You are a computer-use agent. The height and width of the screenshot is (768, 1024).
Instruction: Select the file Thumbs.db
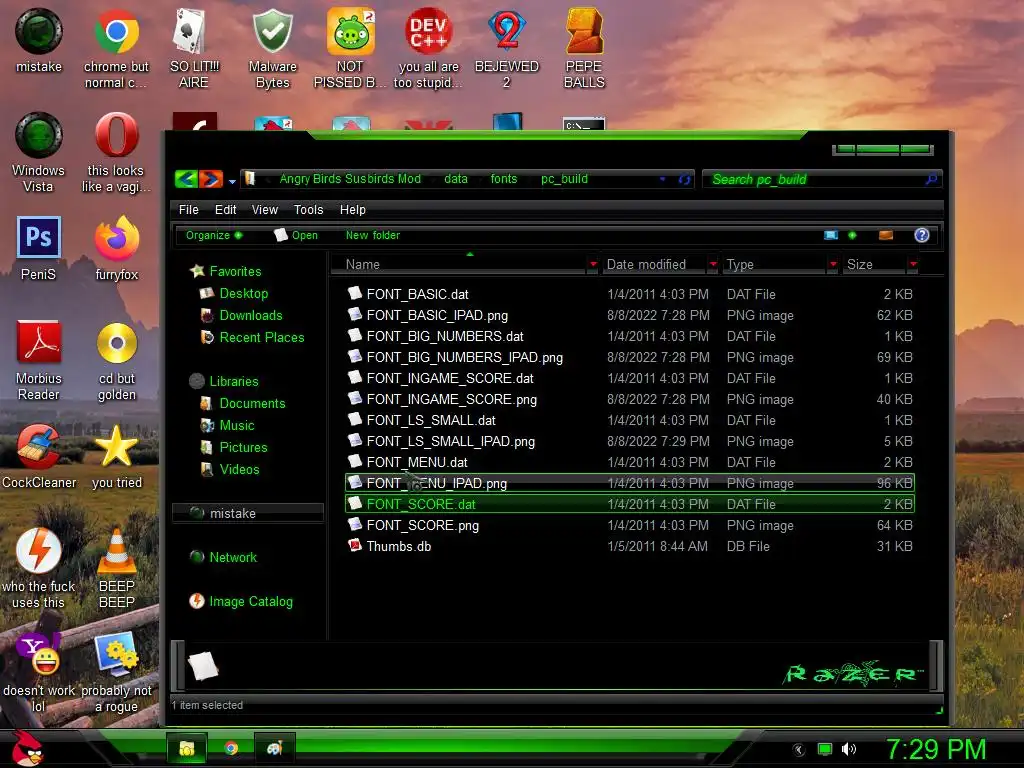[398, 547]
